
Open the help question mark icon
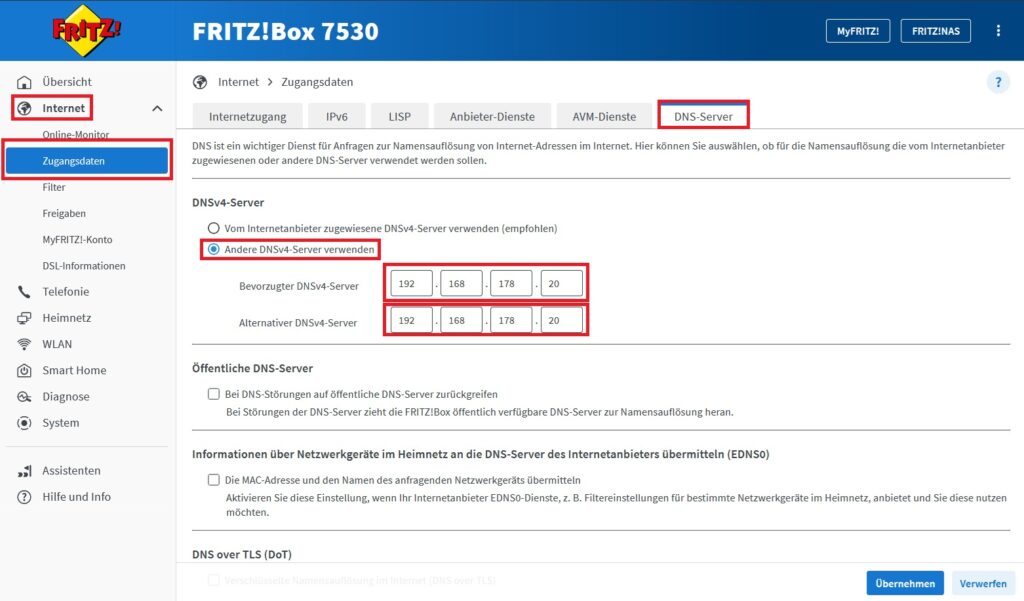[x=998, y=82]
